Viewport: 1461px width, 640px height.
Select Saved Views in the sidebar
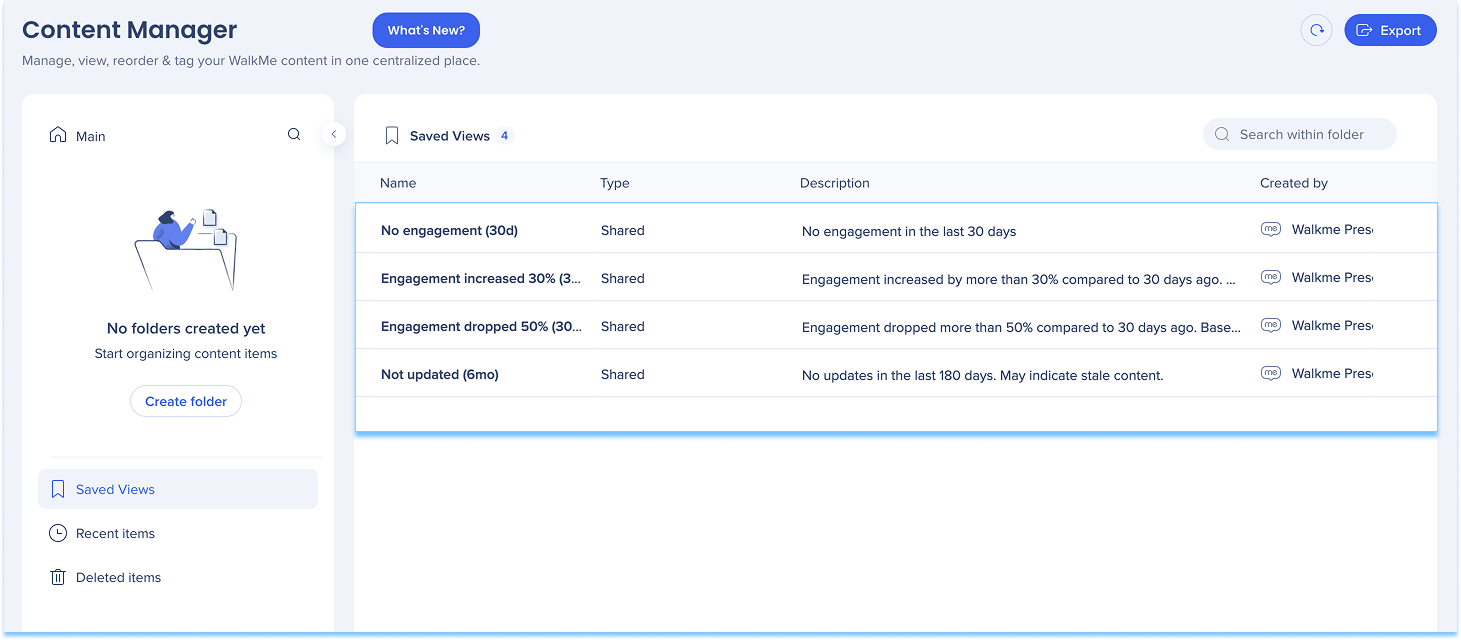115,489
